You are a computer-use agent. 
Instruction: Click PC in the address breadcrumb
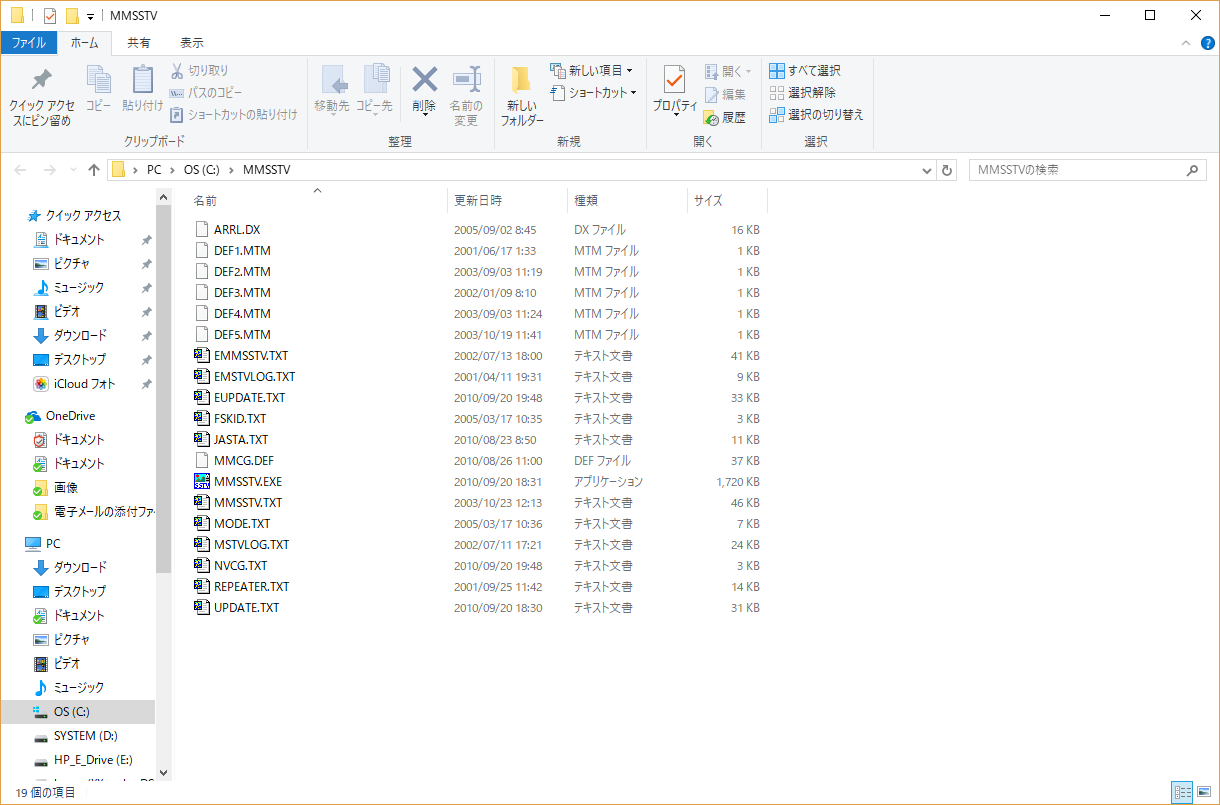[x=154, y=170]
